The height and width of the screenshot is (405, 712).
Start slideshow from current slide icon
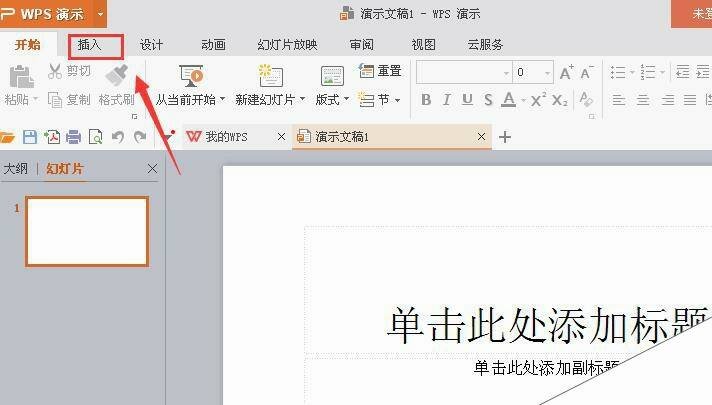[x=191, y=76]
